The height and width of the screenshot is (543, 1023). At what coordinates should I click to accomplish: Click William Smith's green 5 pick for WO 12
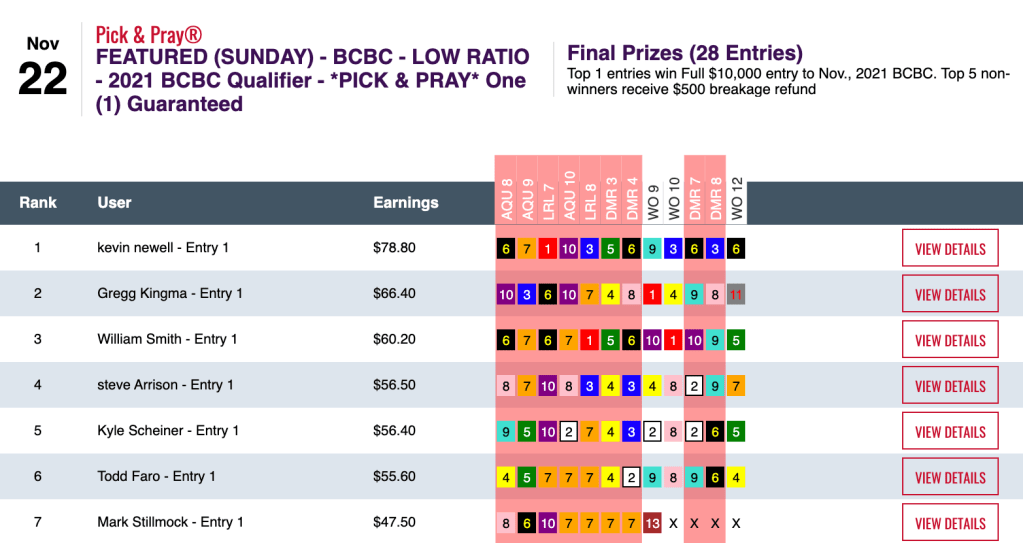click(736, 341)
